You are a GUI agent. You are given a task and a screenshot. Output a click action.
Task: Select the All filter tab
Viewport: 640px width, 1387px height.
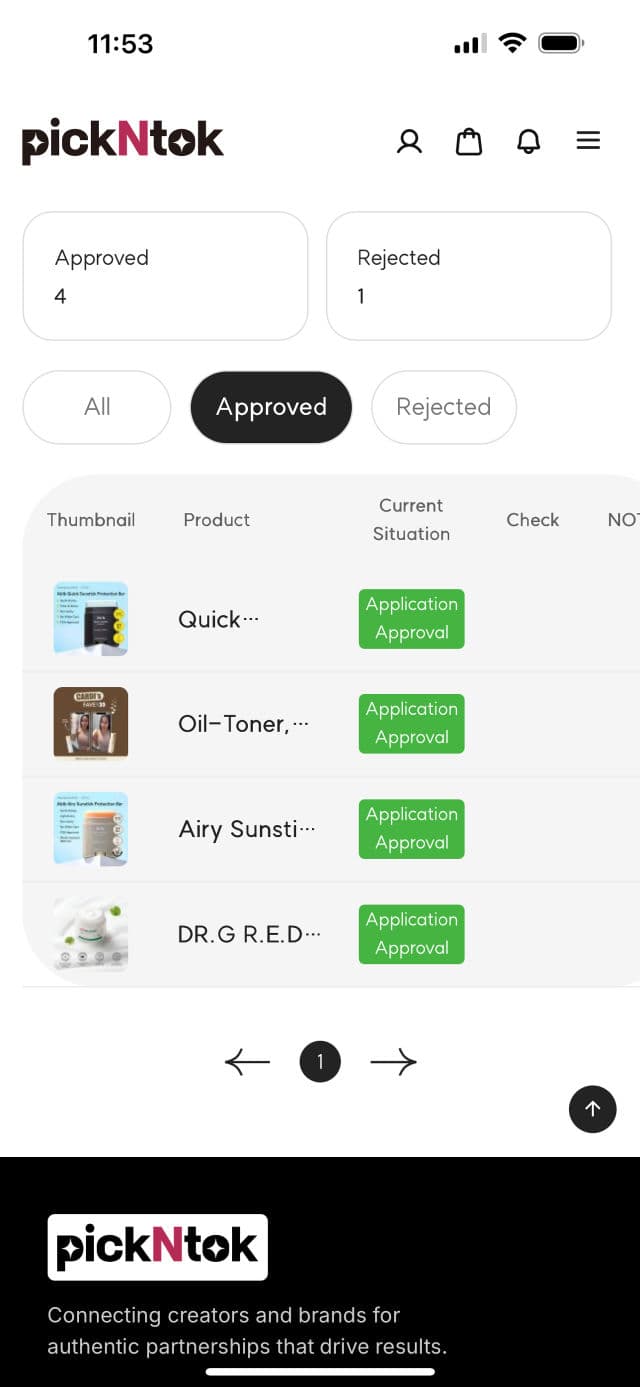[x=97, y=407]
